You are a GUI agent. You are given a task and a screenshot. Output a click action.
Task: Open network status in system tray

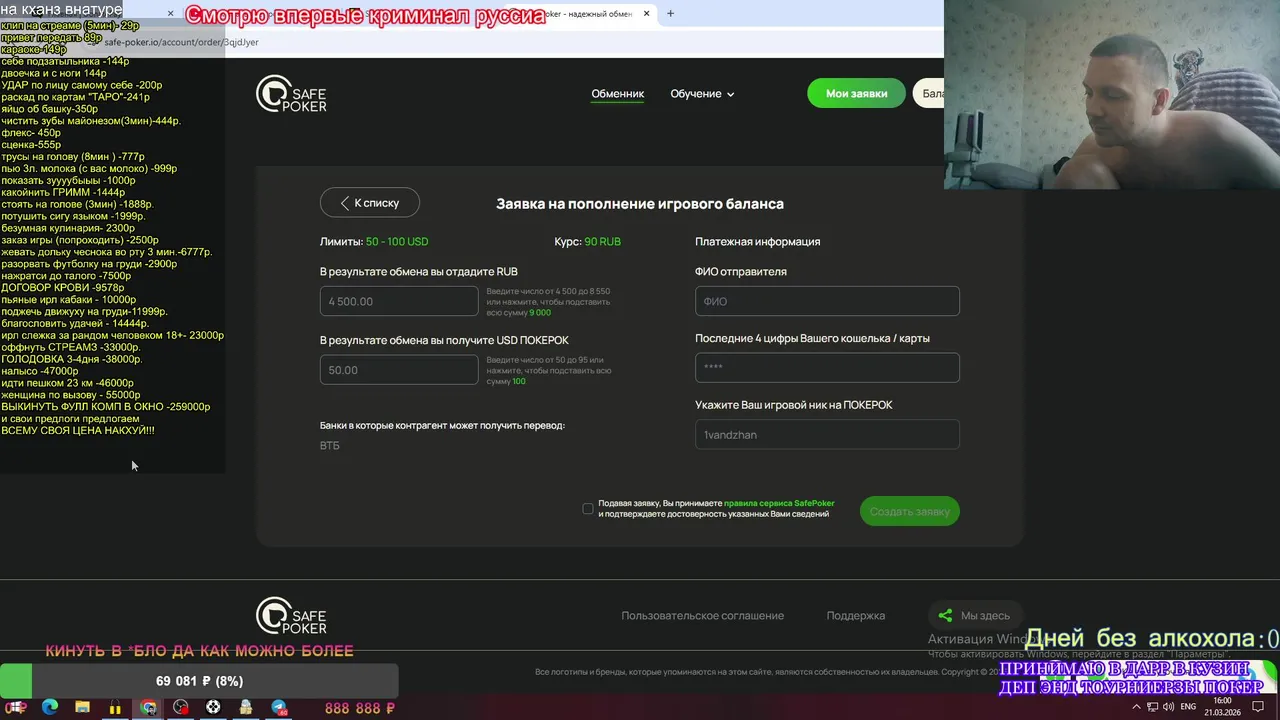(1153, 707)
